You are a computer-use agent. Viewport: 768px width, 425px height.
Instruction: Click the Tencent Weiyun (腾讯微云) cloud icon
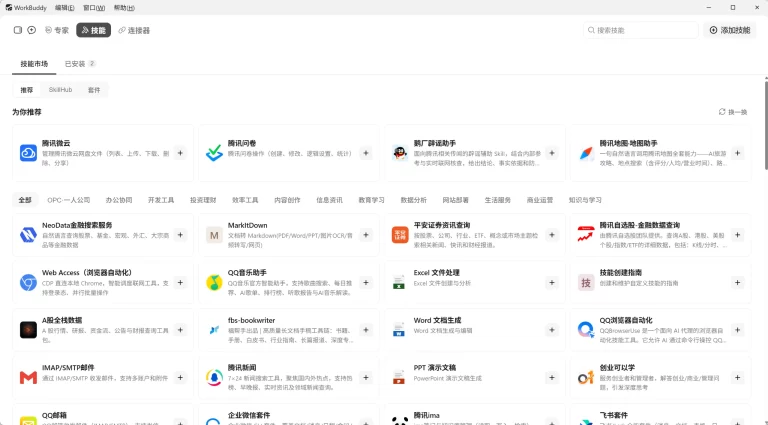tap(28, 153)
